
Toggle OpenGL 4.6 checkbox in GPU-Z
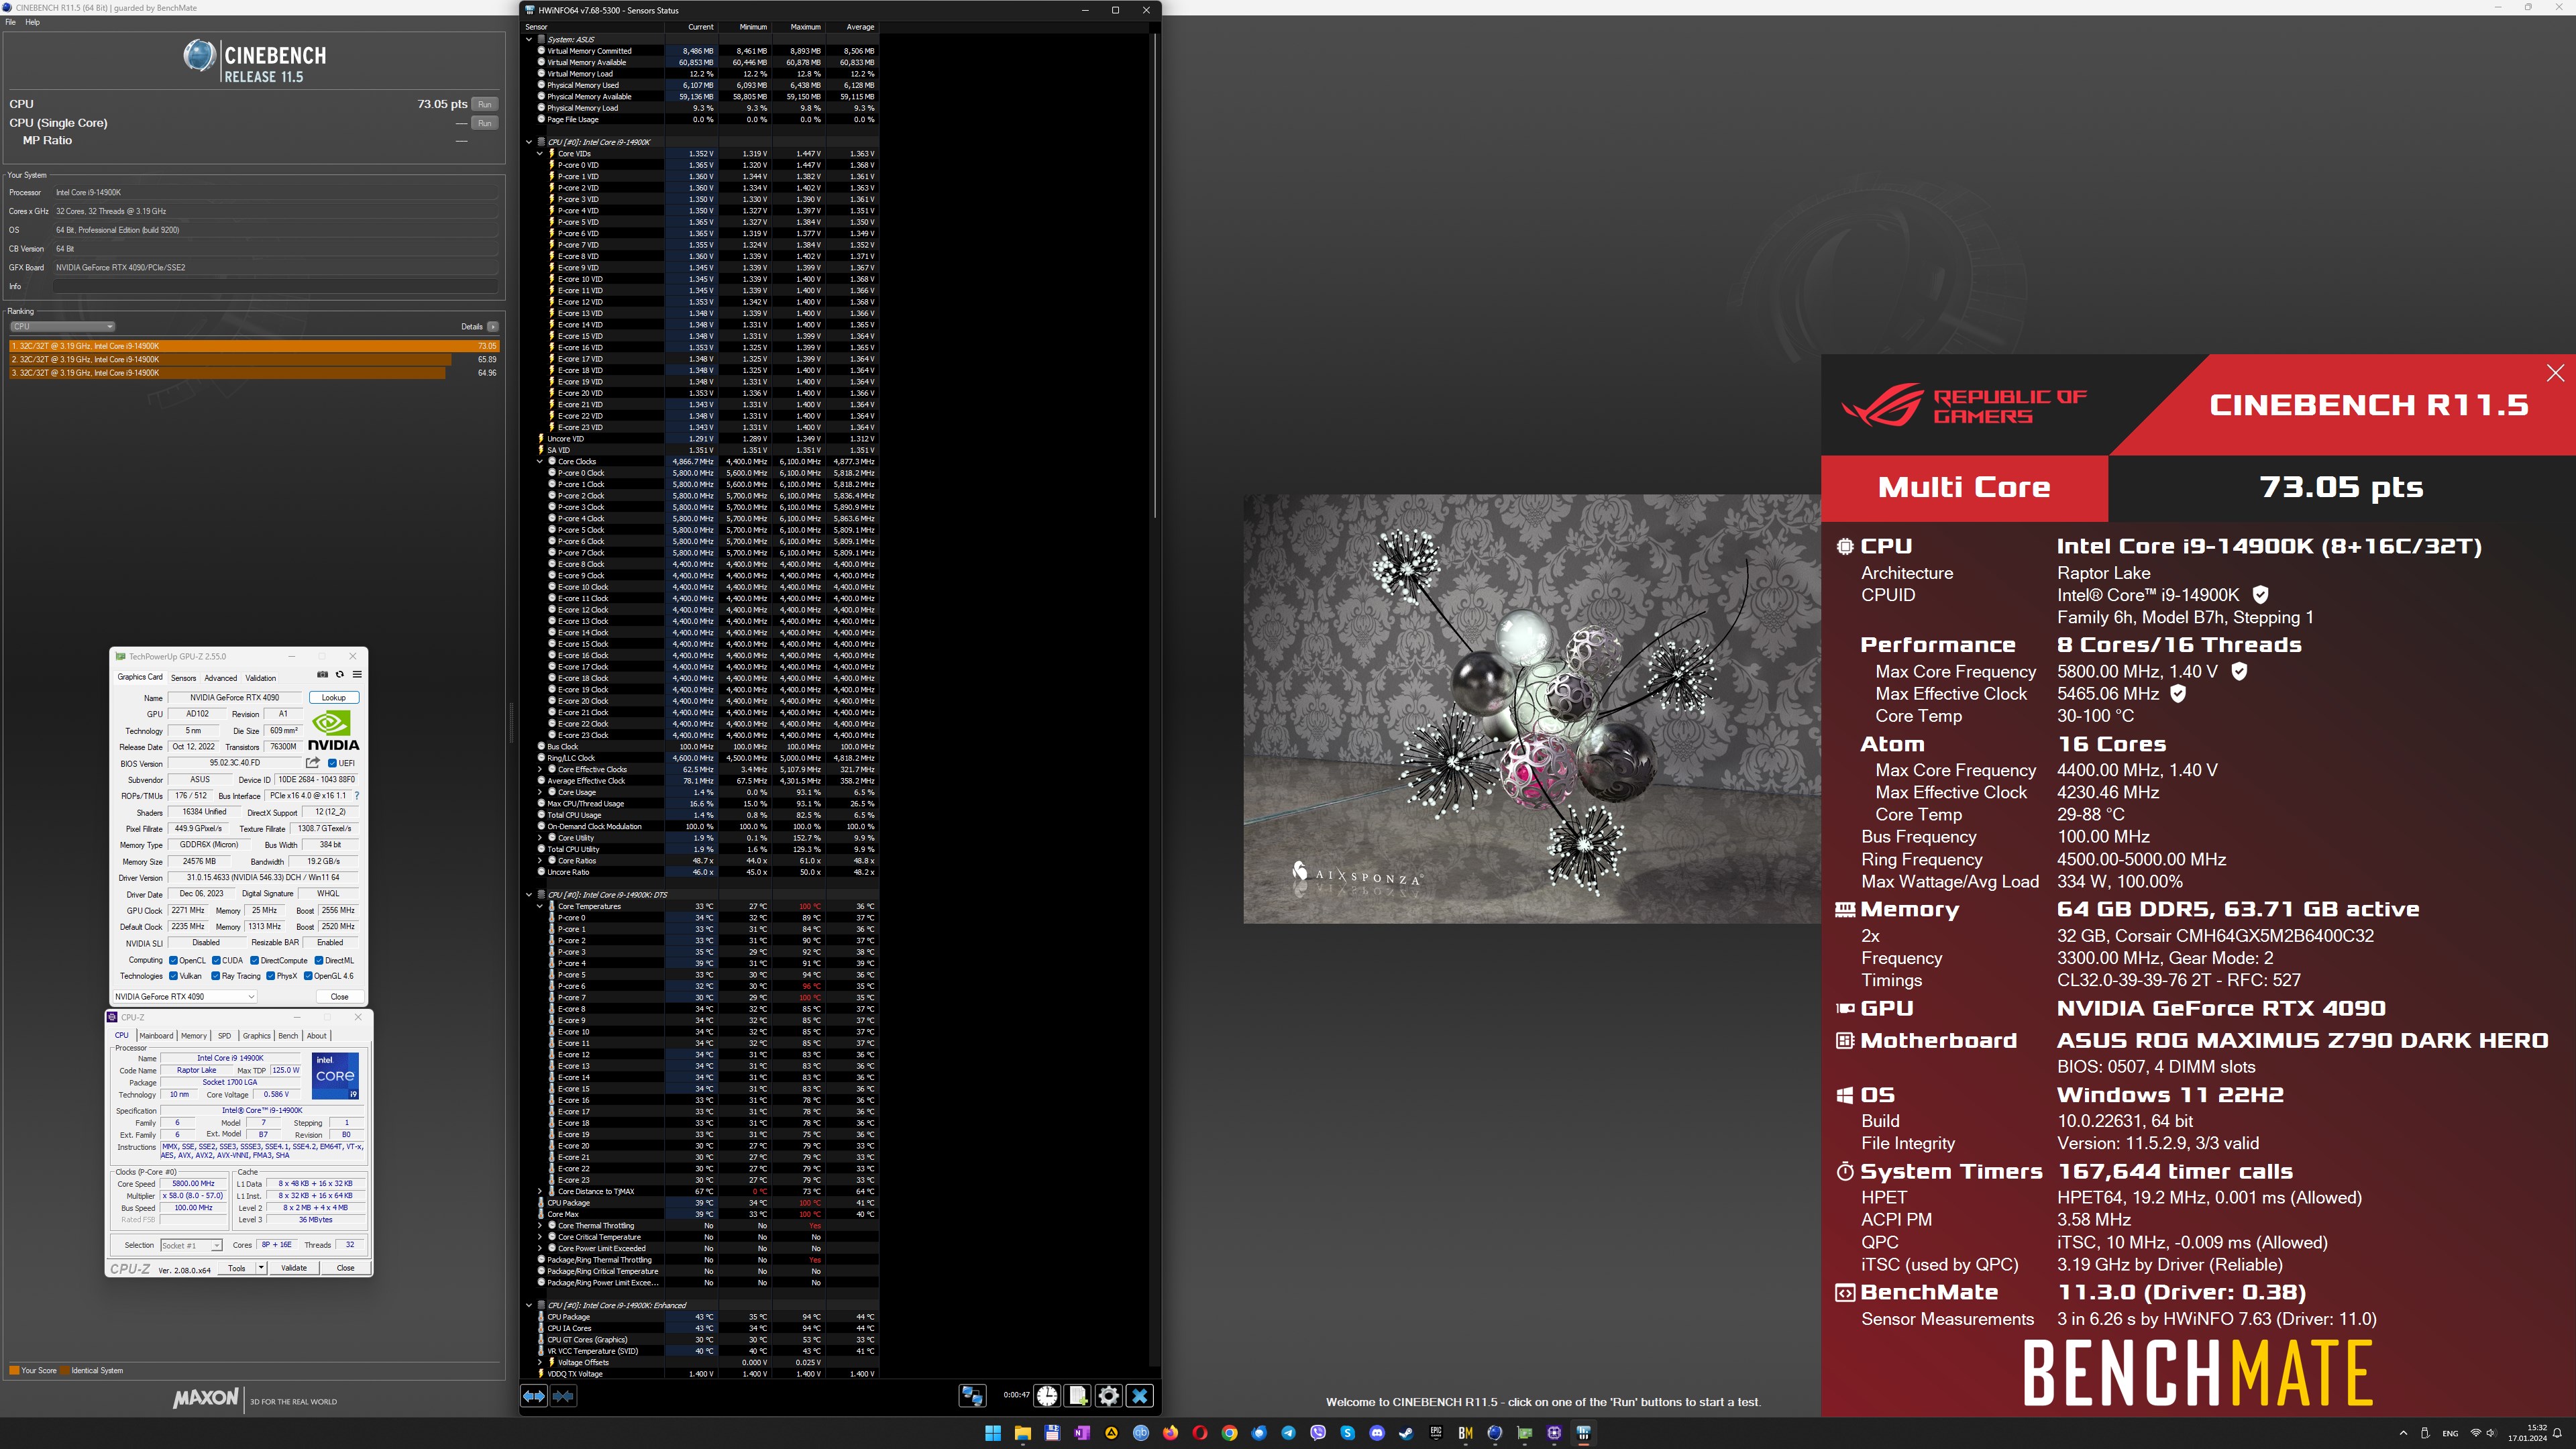[308, 976]
